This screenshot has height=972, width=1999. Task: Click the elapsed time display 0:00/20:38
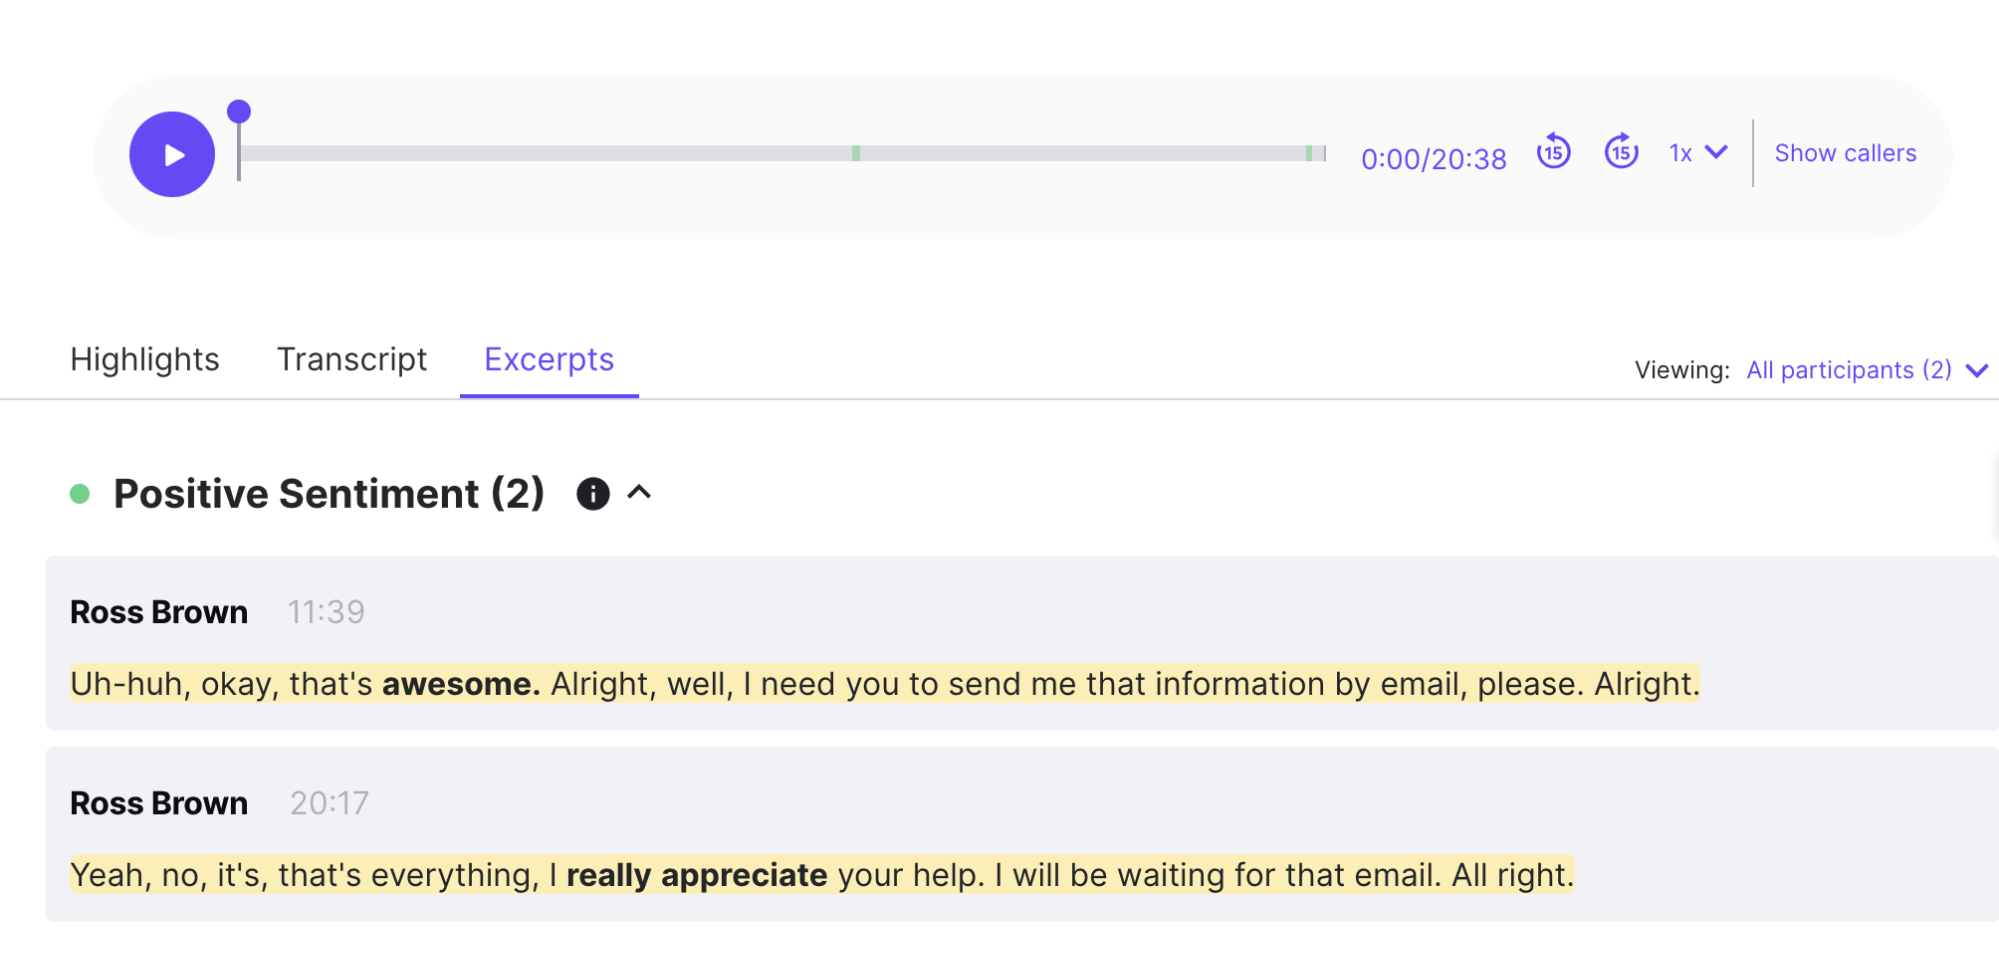pyautogui.click(x=1433, y=158)
